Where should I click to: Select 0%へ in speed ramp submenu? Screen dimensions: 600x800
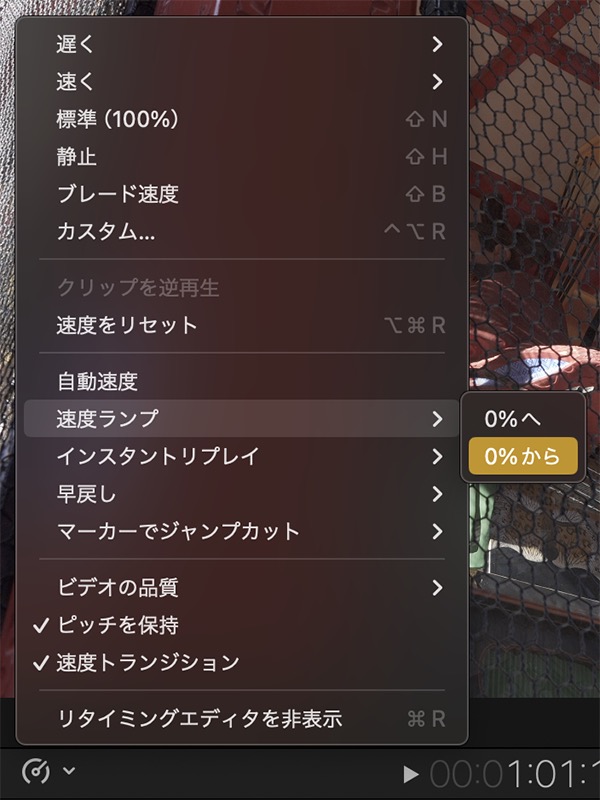(x=523, y=419)
